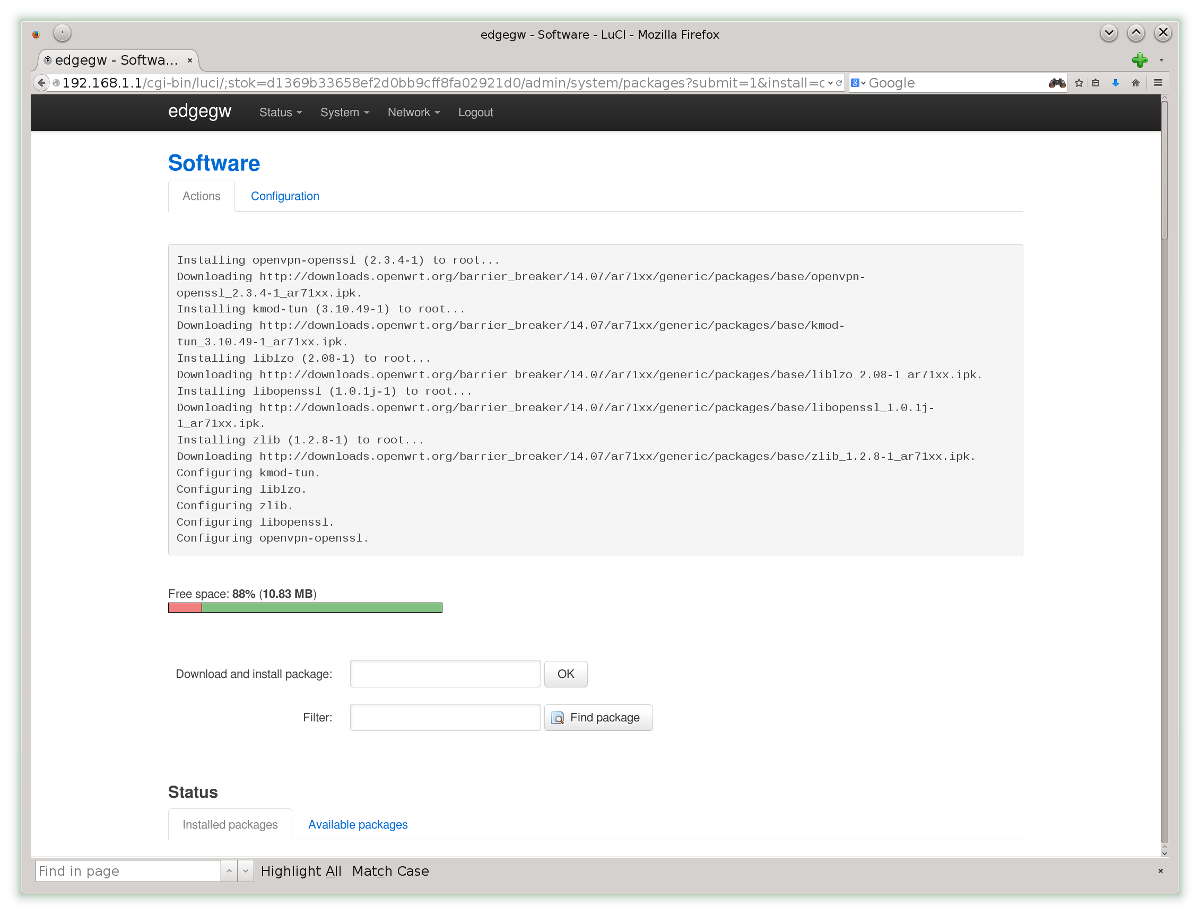Image resolution: width=1200 pixels, height=915 pixels.
Task: Click the Find package button
Action: pyautogui.click(x=598, y=718)
